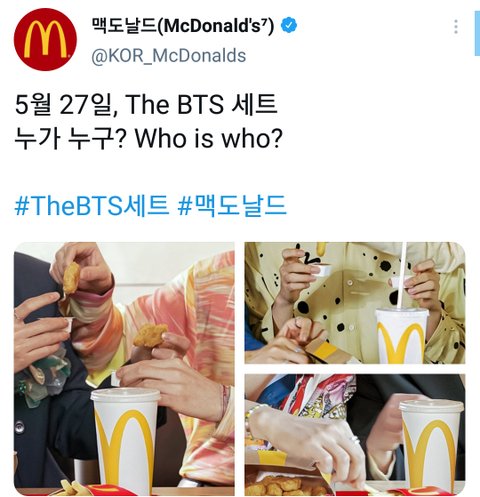Open the @KOR_McDonalds handle
Screen dimensions: 480x497
tap(169, 56)
